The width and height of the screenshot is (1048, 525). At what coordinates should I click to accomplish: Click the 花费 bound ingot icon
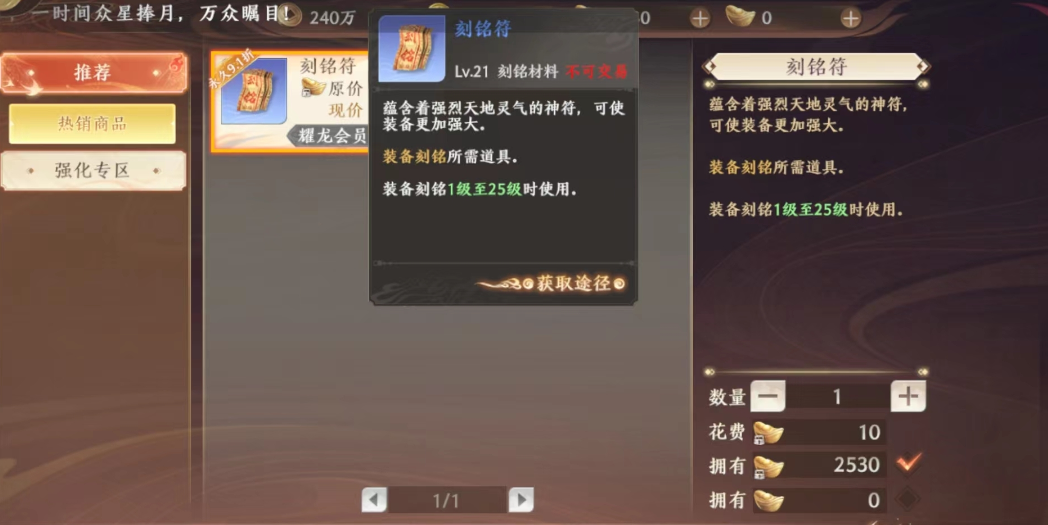[x=768, y=433]
